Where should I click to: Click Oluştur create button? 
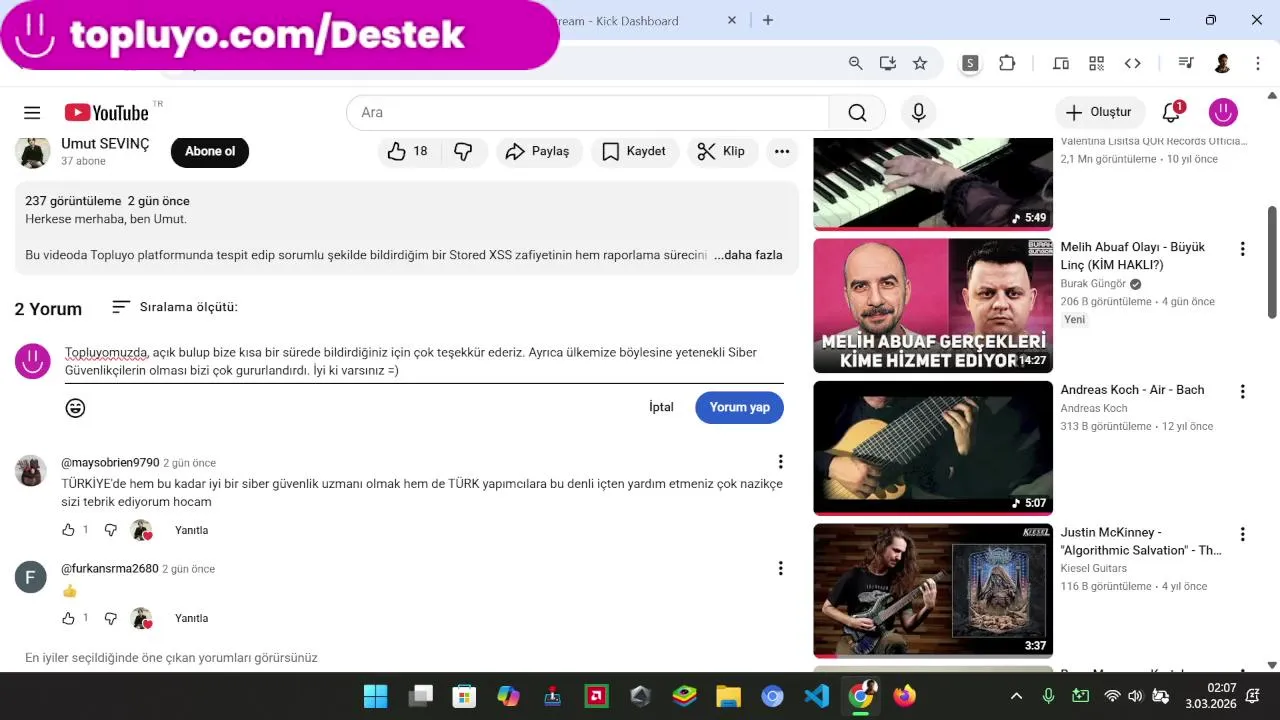coord(1099,112)
